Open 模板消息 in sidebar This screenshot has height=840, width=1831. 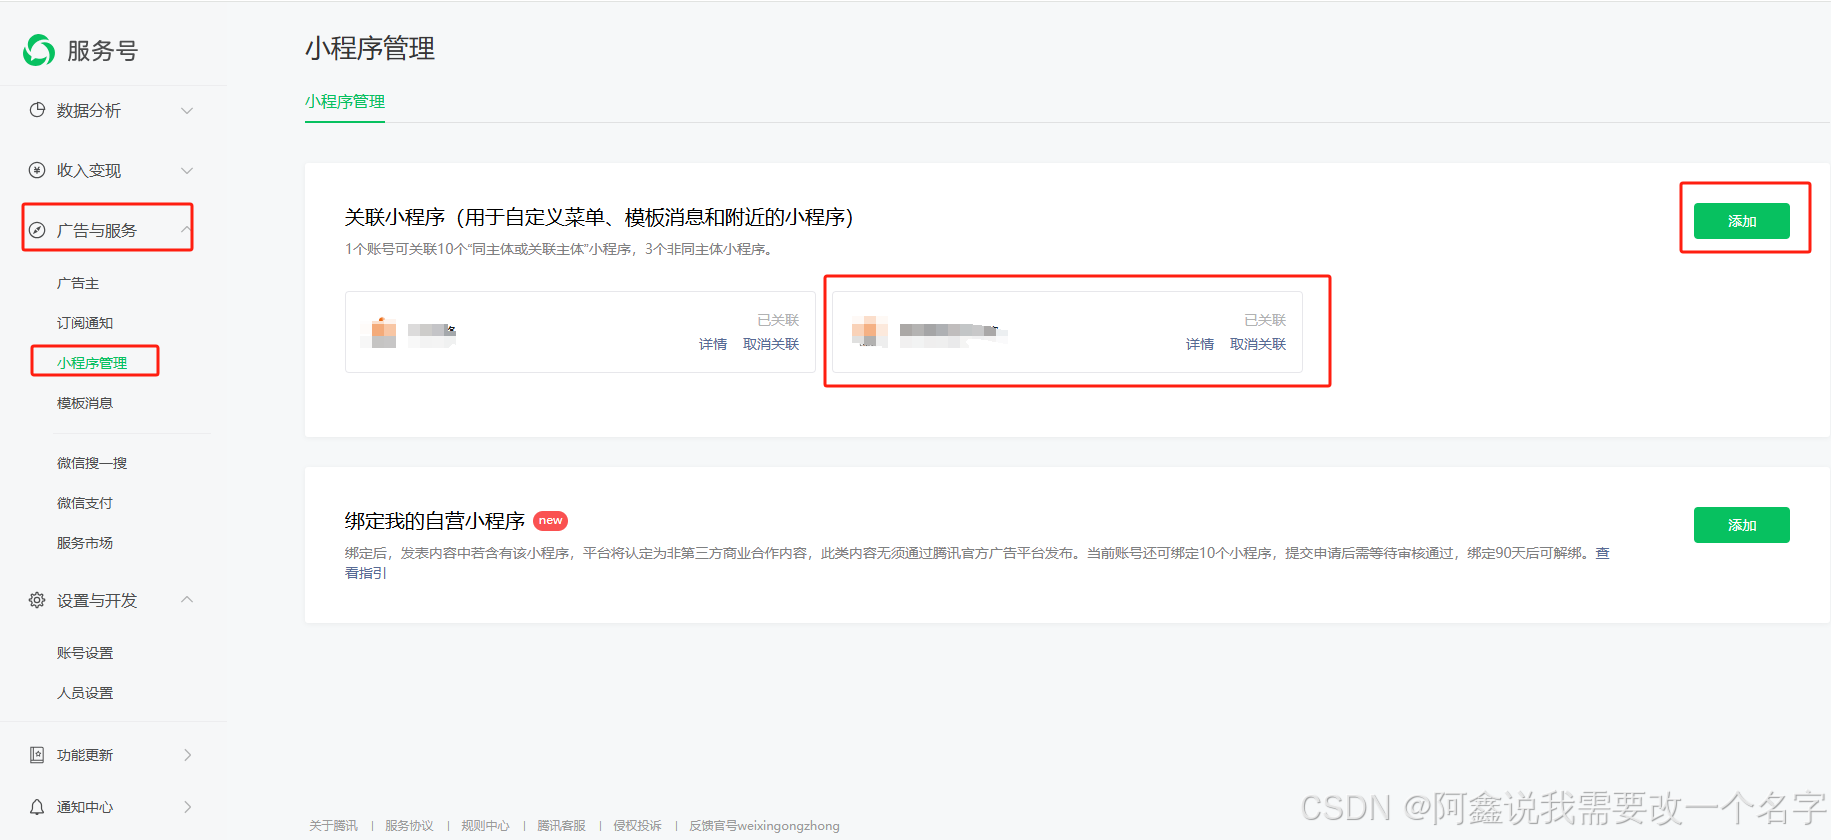point(85,403)
